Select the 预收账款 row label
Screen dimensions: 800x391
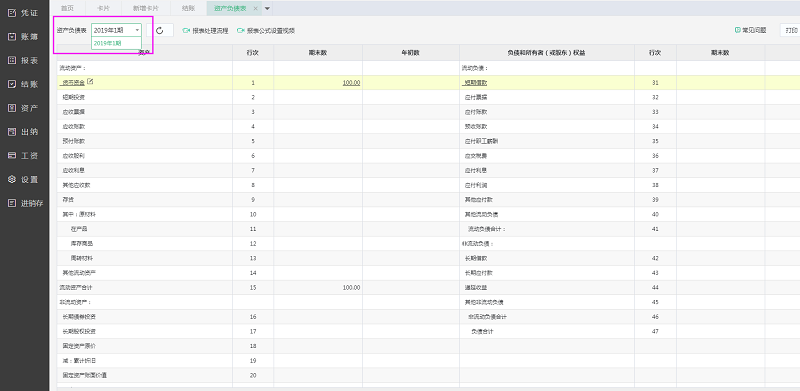point(476,126)
